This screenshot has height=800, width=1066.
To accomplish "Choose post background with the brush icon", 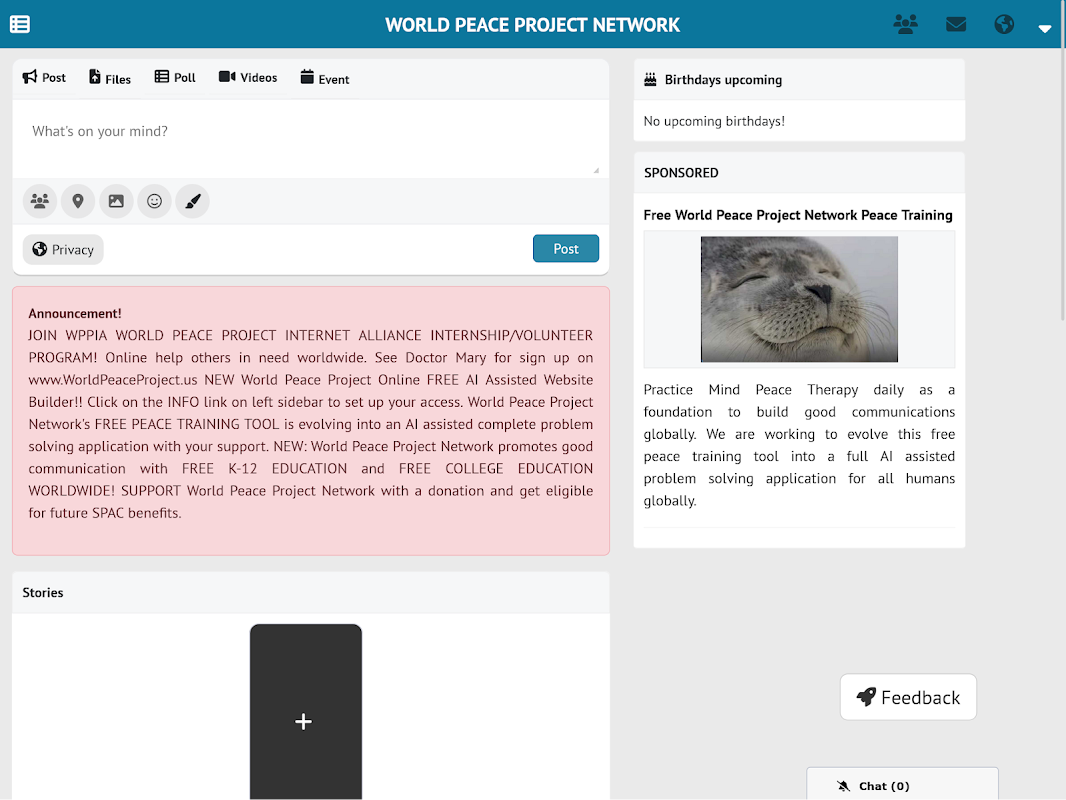I will [192, 201].
